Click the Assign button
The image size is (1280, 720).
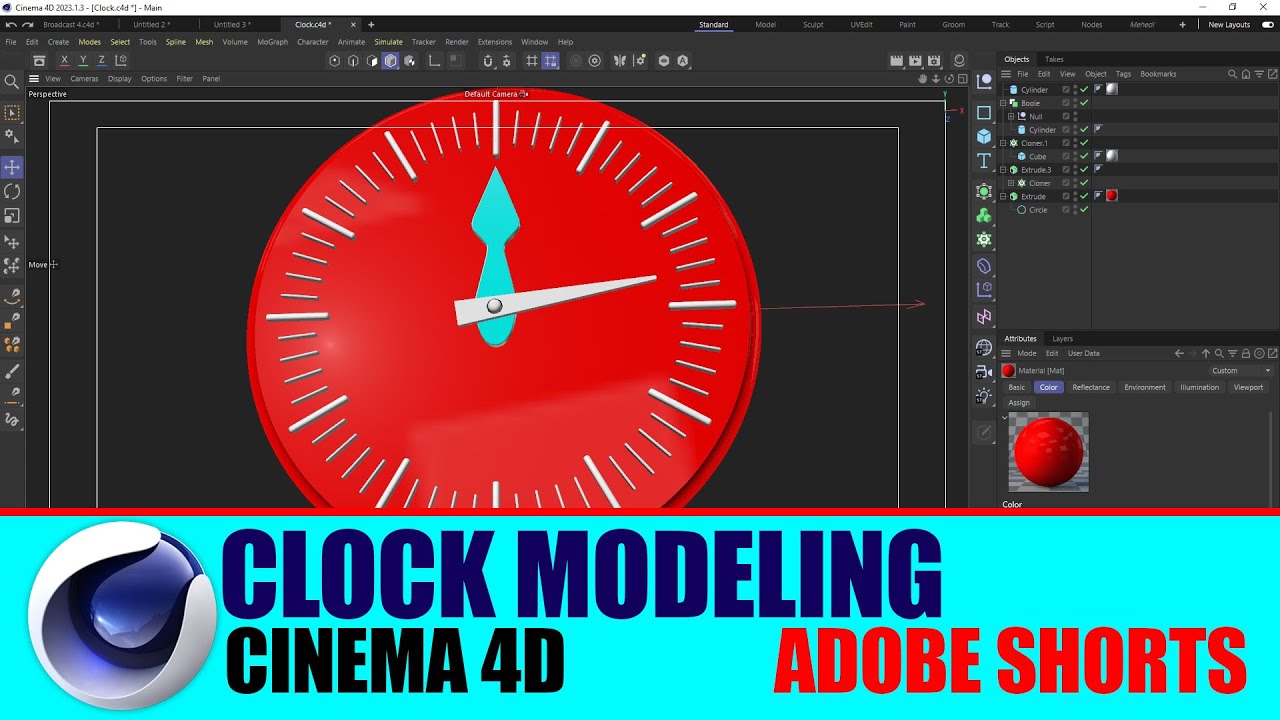(x=1019, y=403)
